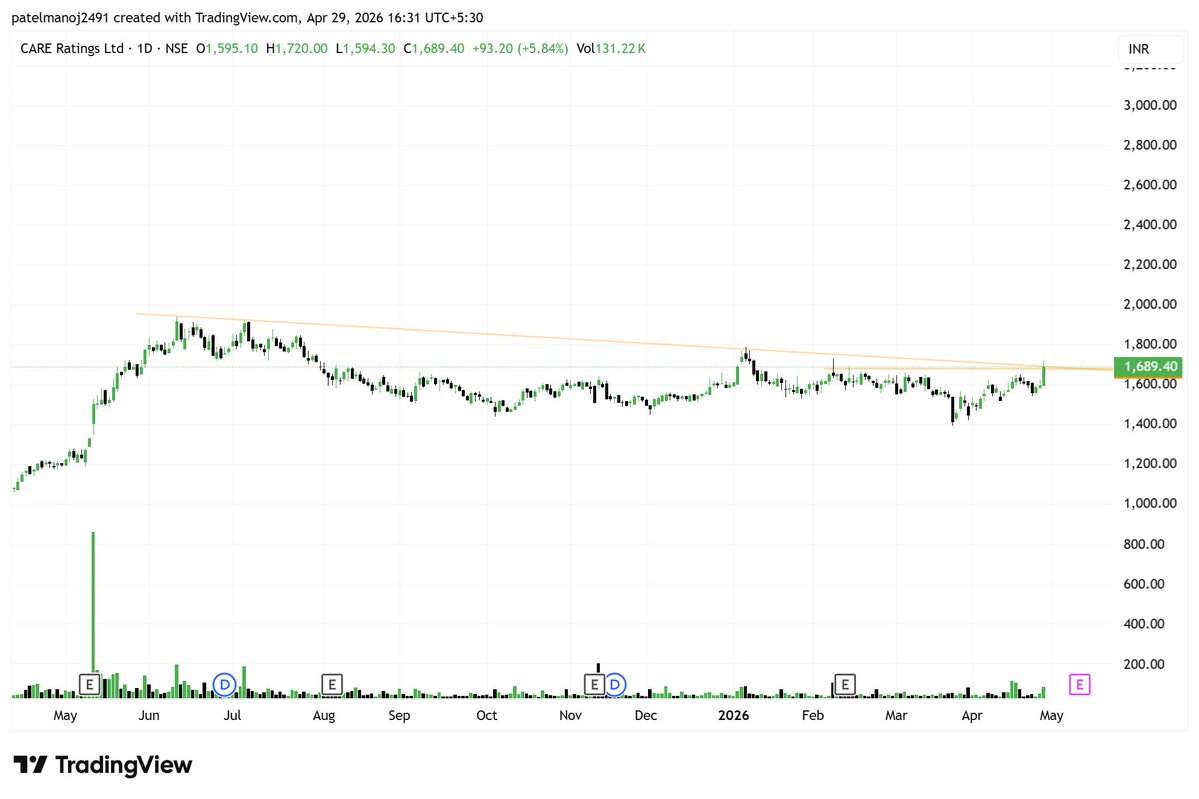Click the 2026 label on time axis
This screenshot has width=1199, height=799.
click(735, 716)
